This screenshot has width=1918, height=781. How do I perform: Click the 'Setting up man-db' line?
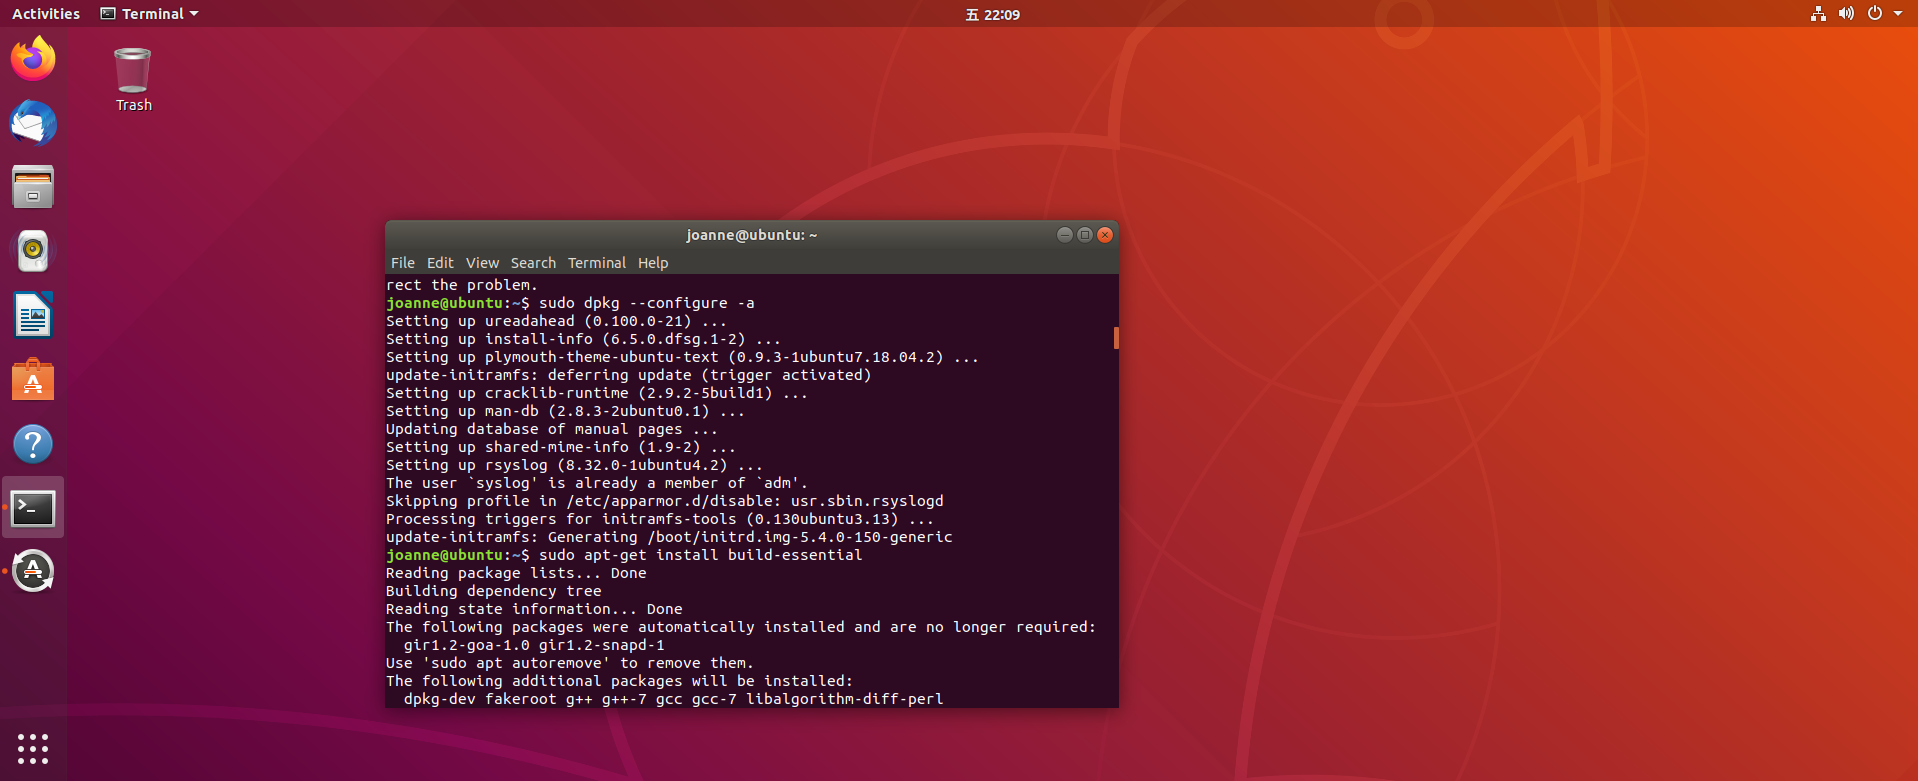pyautogui.click(x=565, y=411)
